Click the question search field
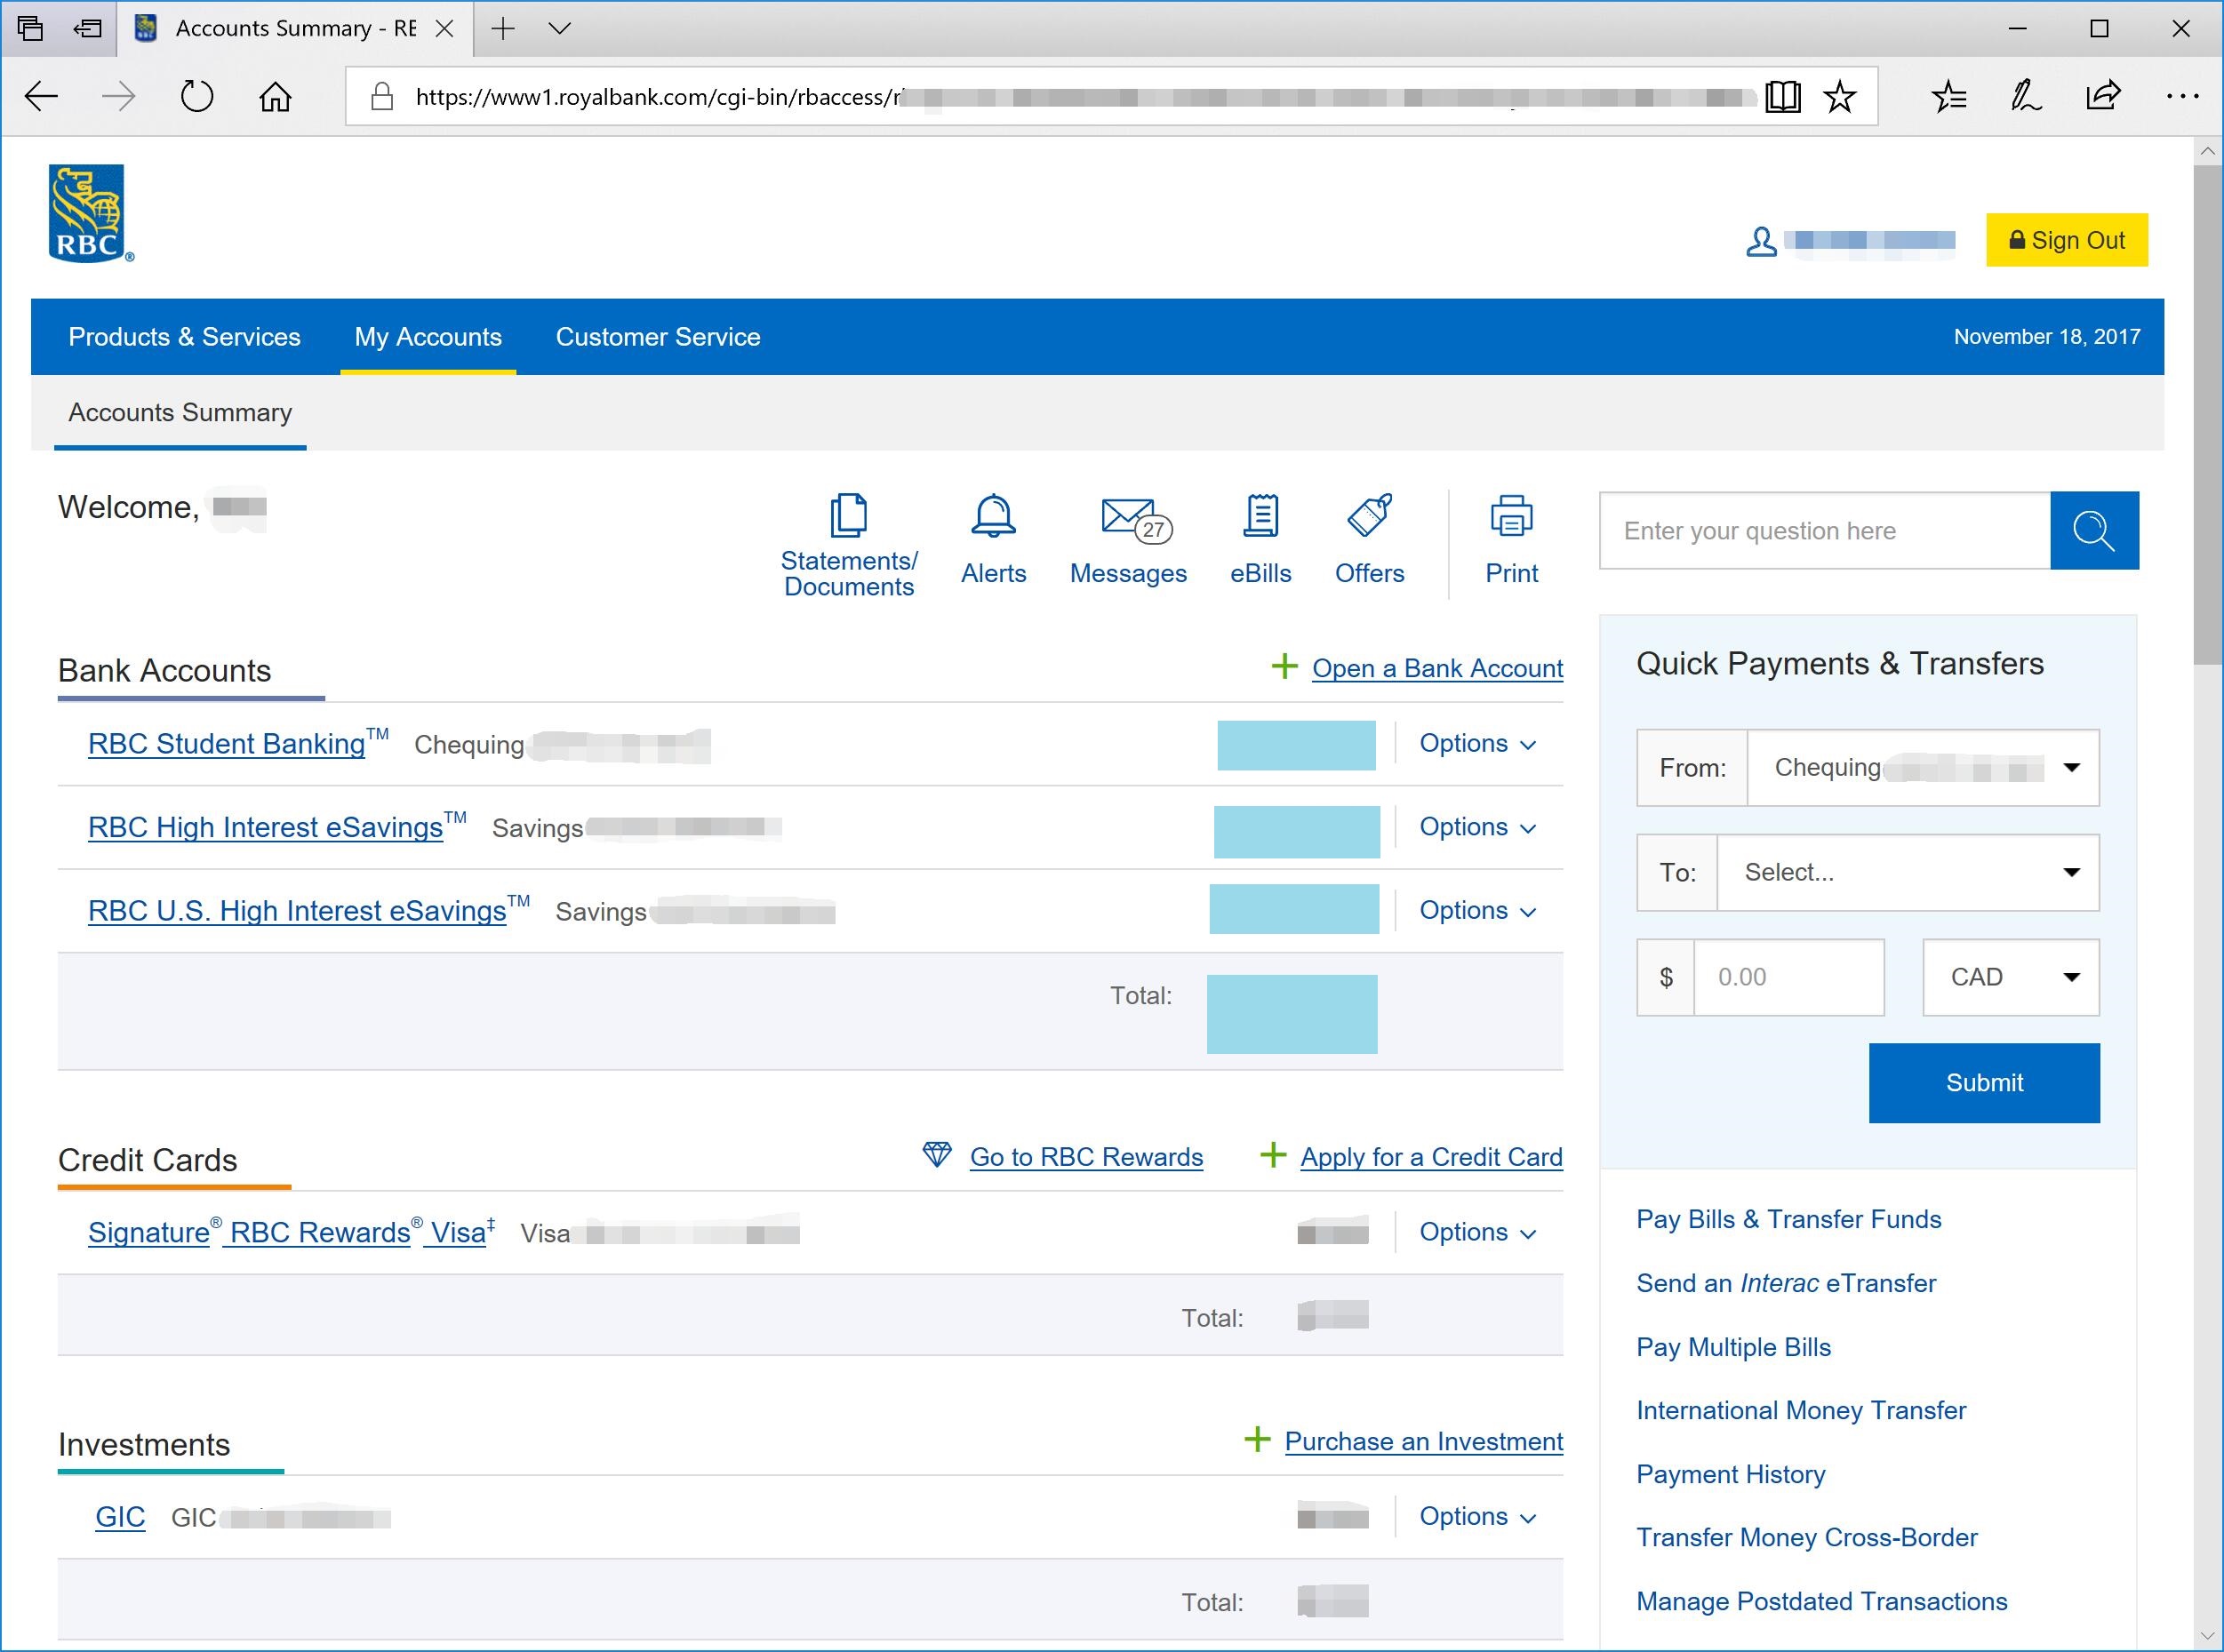Viewport: 2224px width, 1652px height. point(1825,530)
